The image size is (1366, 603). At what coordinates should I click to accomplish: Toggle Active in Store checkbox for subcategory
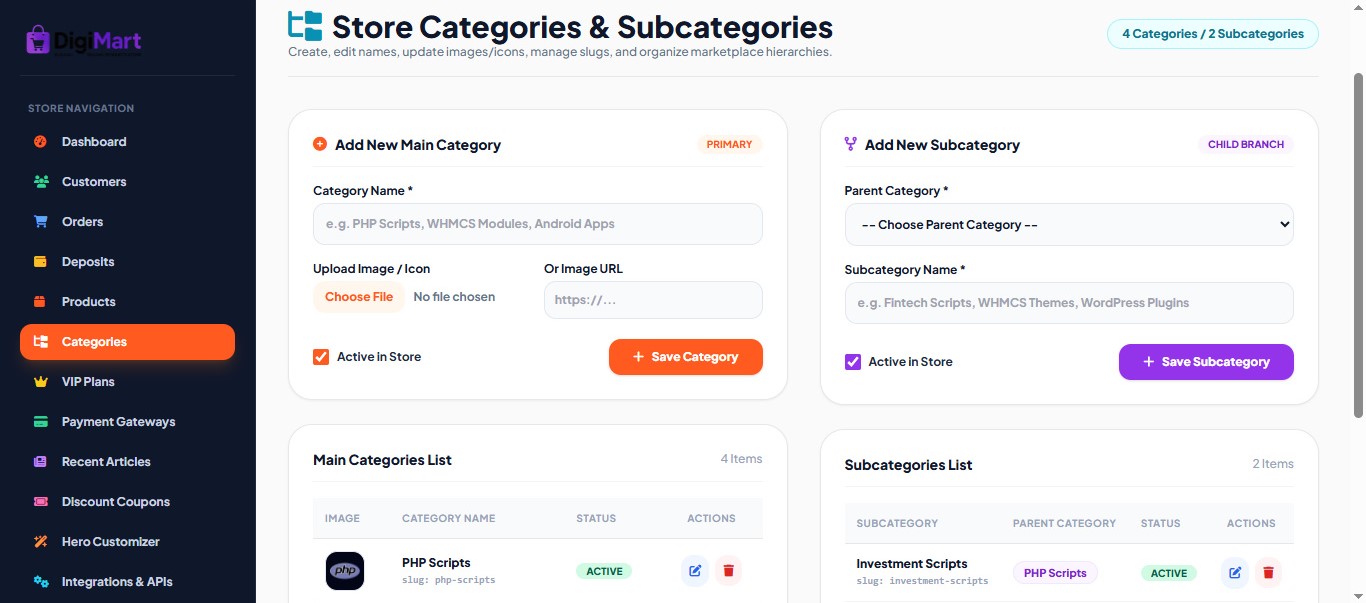tap(853, 362)
